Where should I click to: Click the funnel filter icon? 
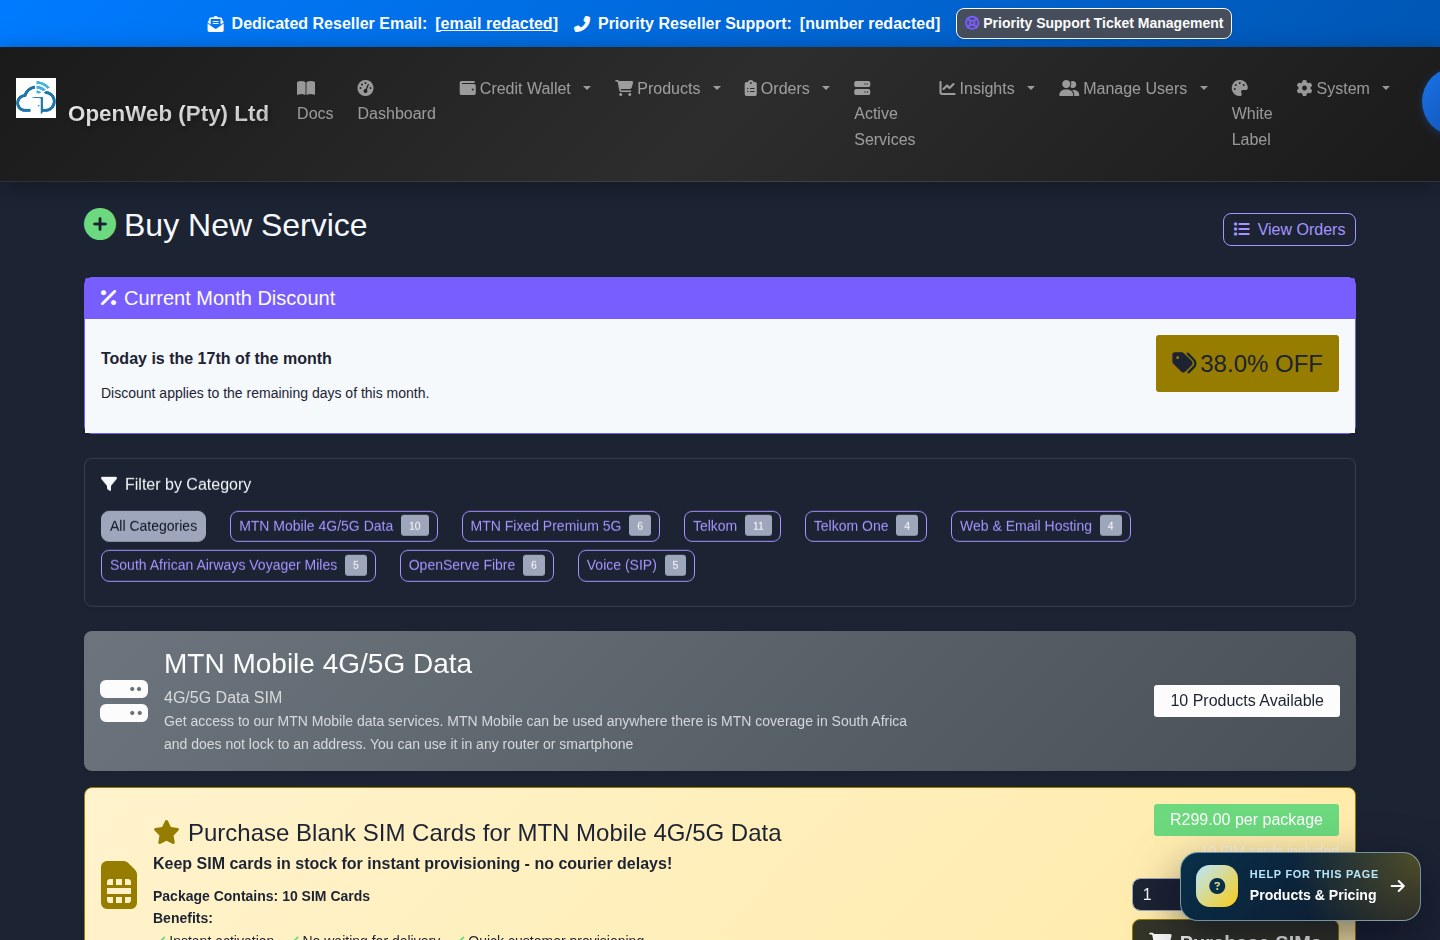109,484
